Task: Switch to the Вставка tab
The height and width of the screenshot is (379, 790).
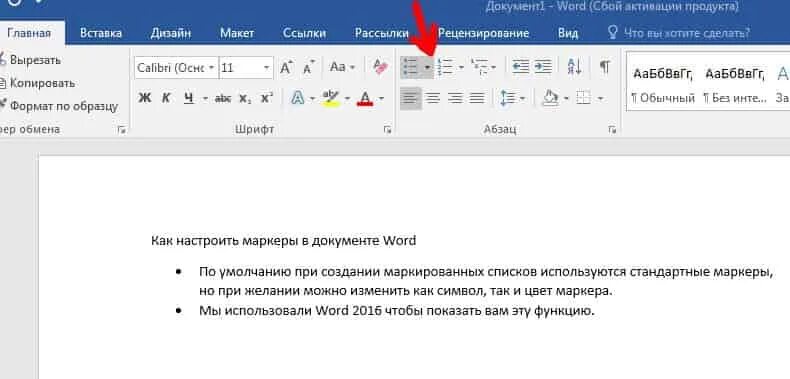Action: click(101, 33)
